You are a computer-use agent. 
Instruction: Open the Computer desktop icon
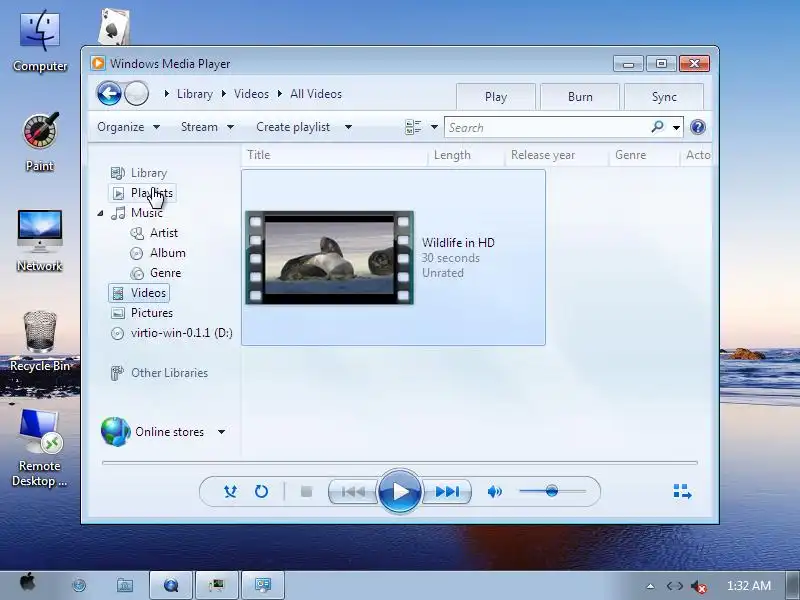coord(40,41)
